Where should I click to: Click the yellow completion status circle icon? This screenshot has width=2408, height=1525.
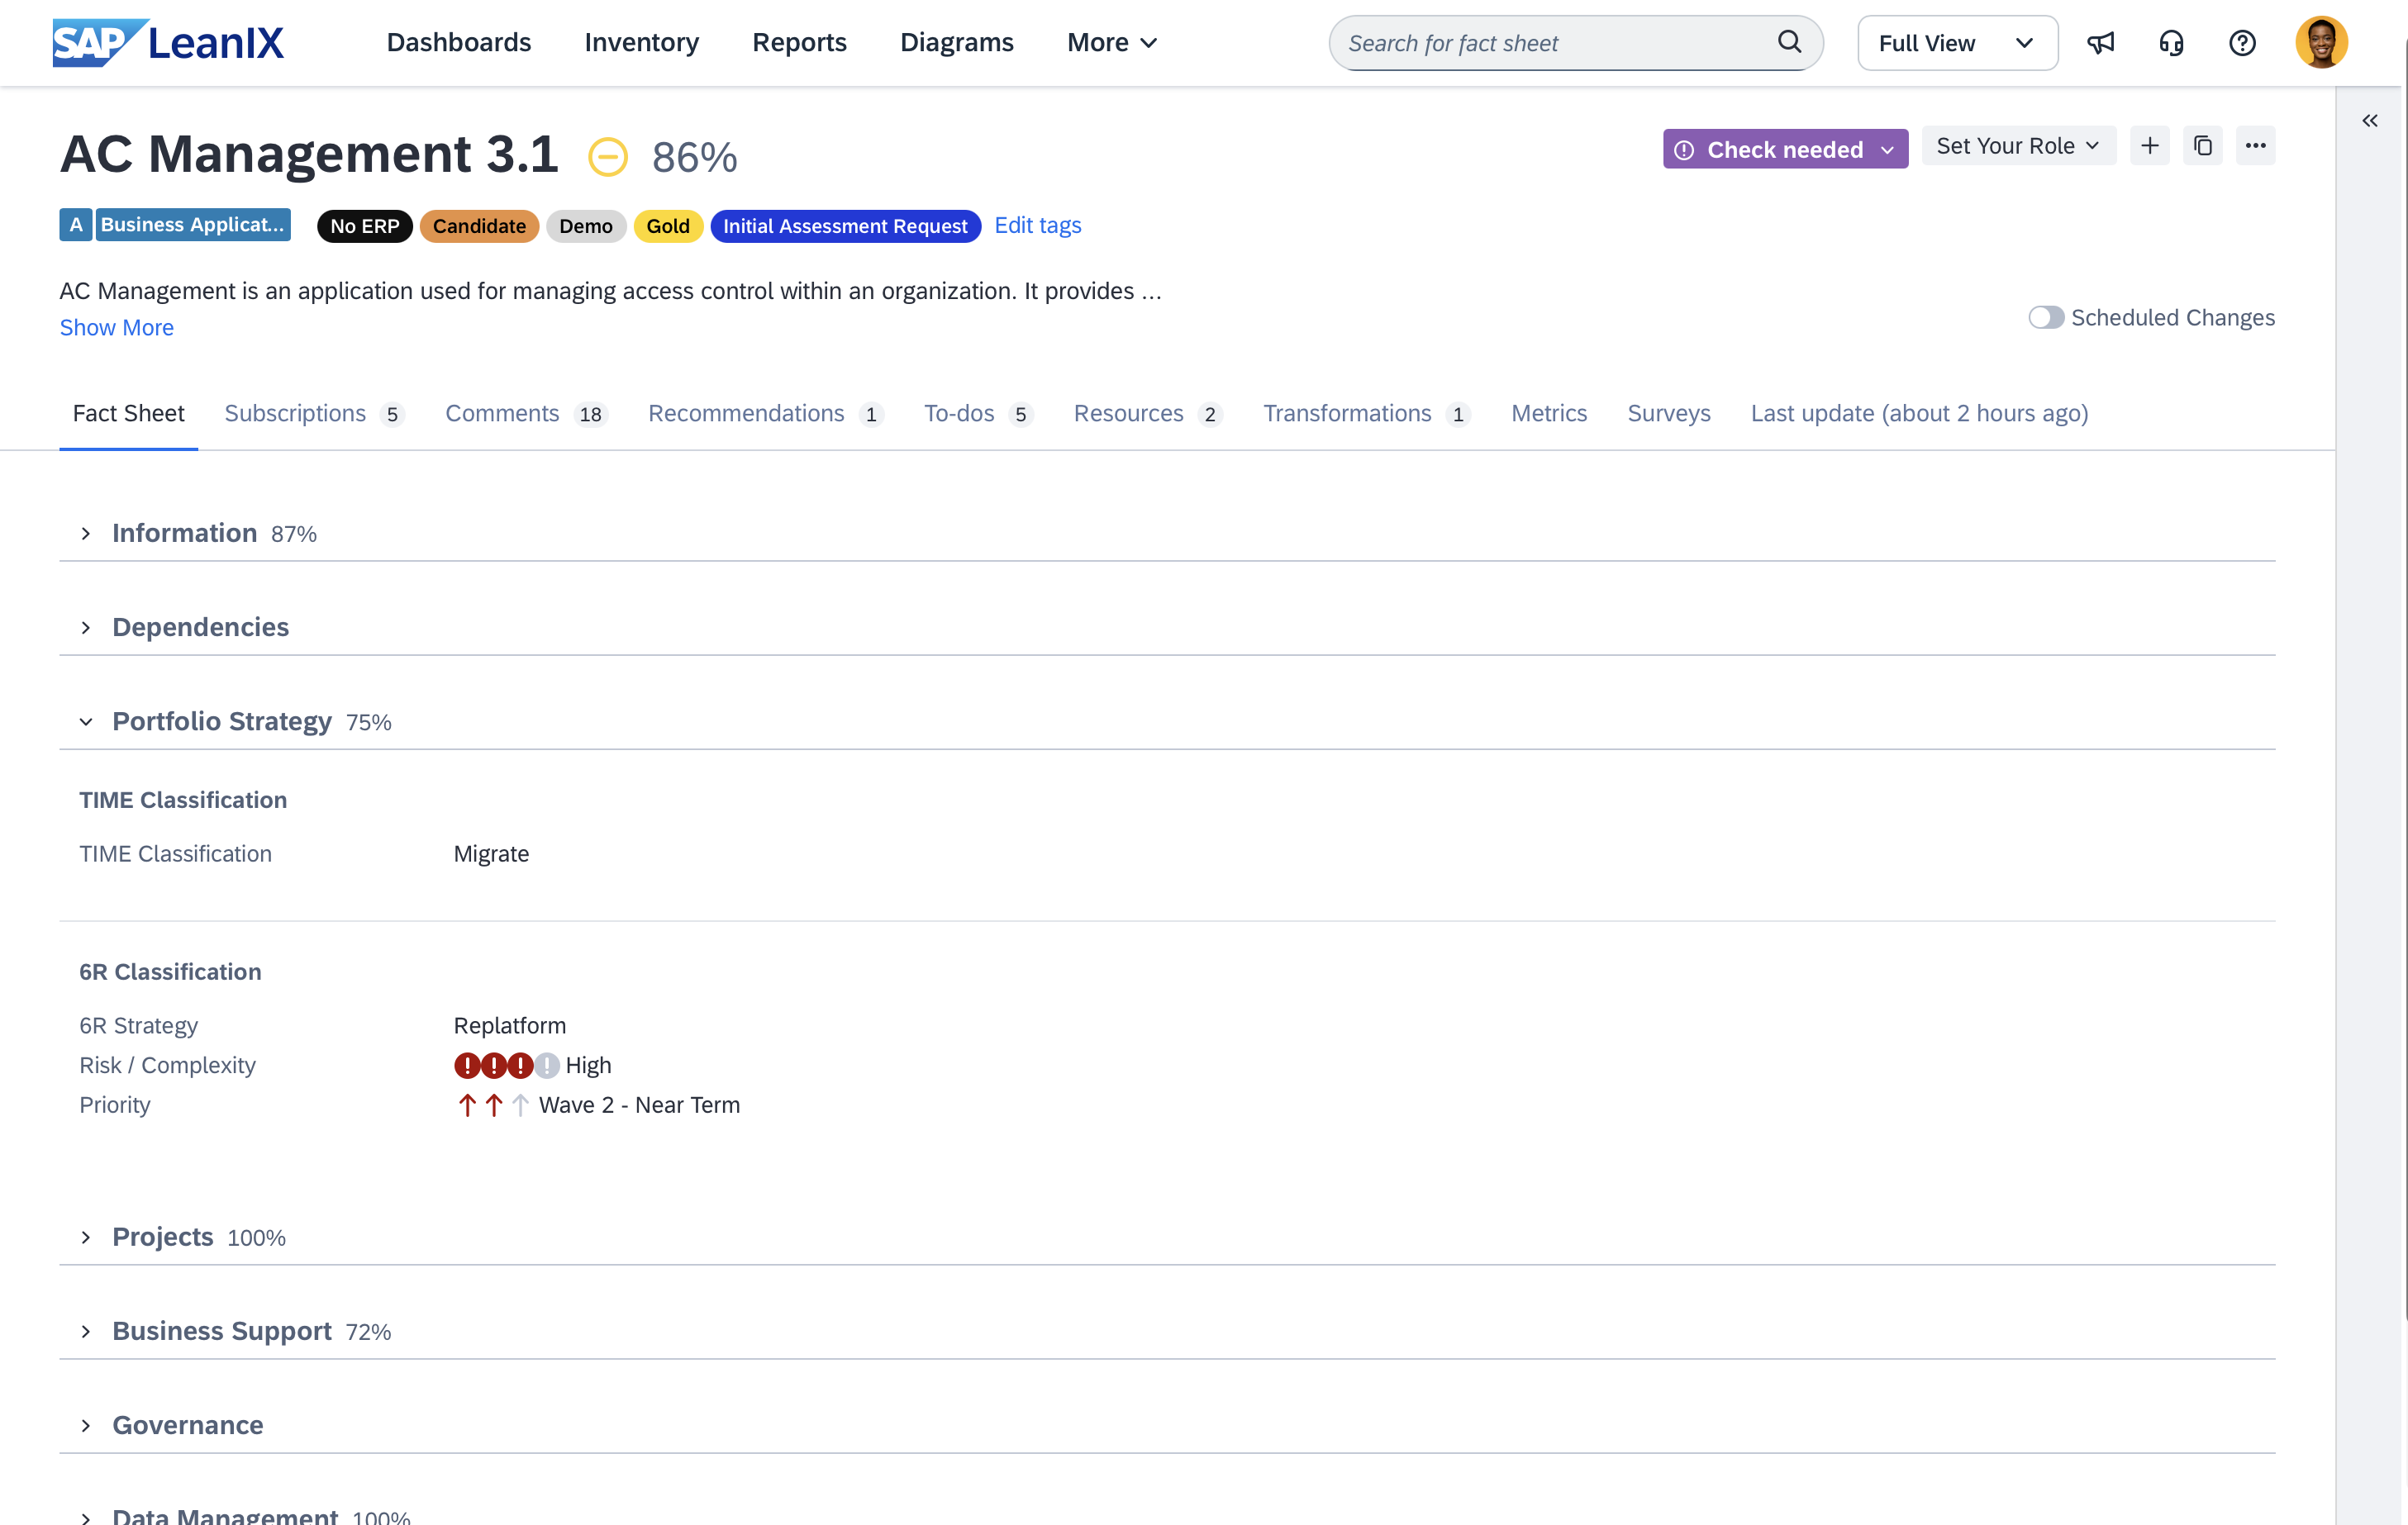(x=608, y=157)
